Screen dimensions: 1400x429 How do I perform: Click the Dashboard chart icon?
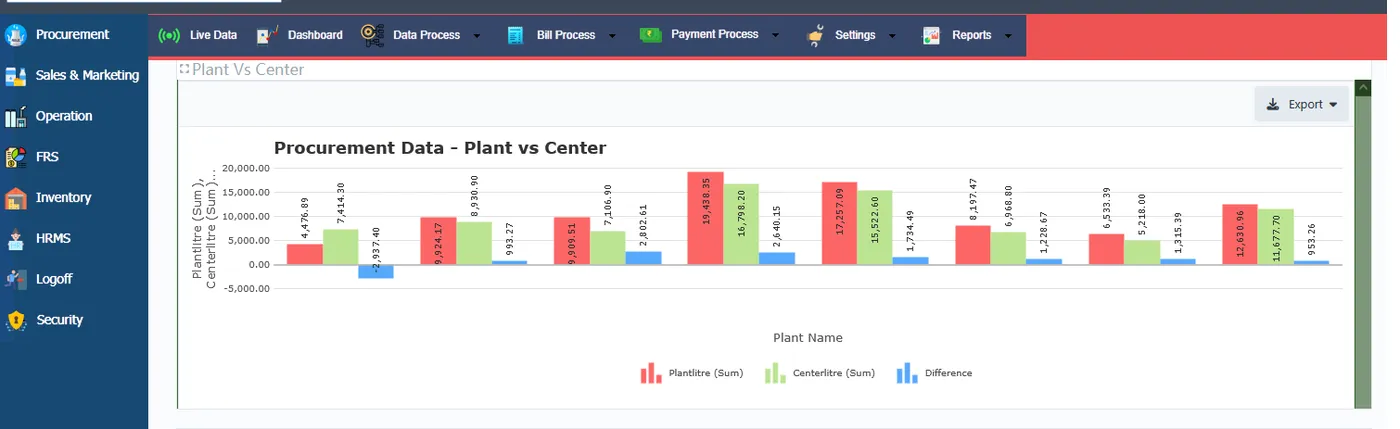(267, 35)
